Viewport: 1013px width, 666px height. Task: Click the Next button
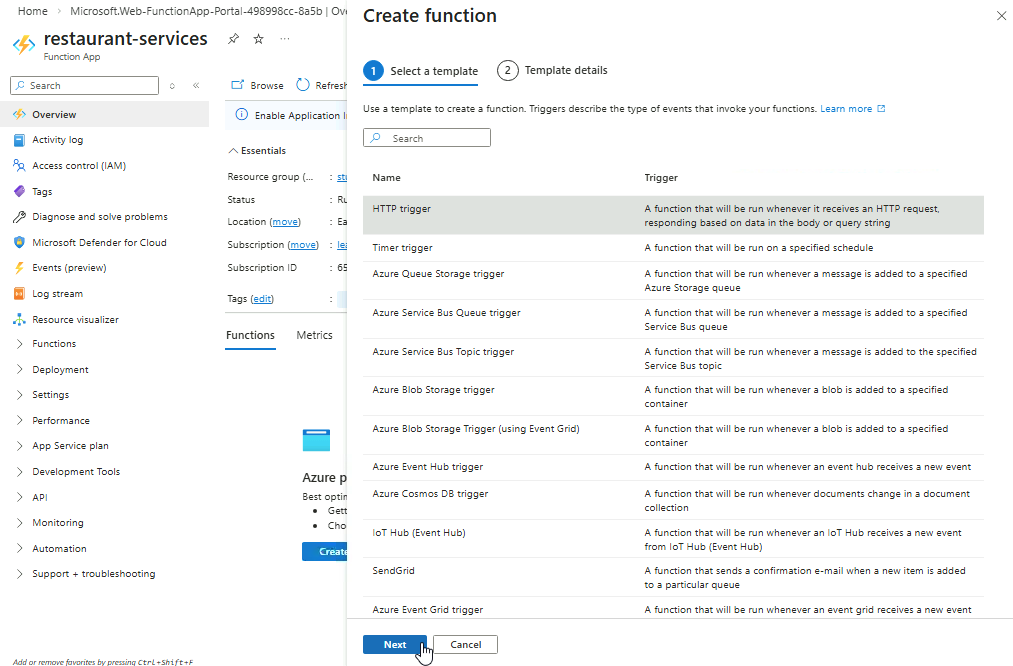point(395,645)
